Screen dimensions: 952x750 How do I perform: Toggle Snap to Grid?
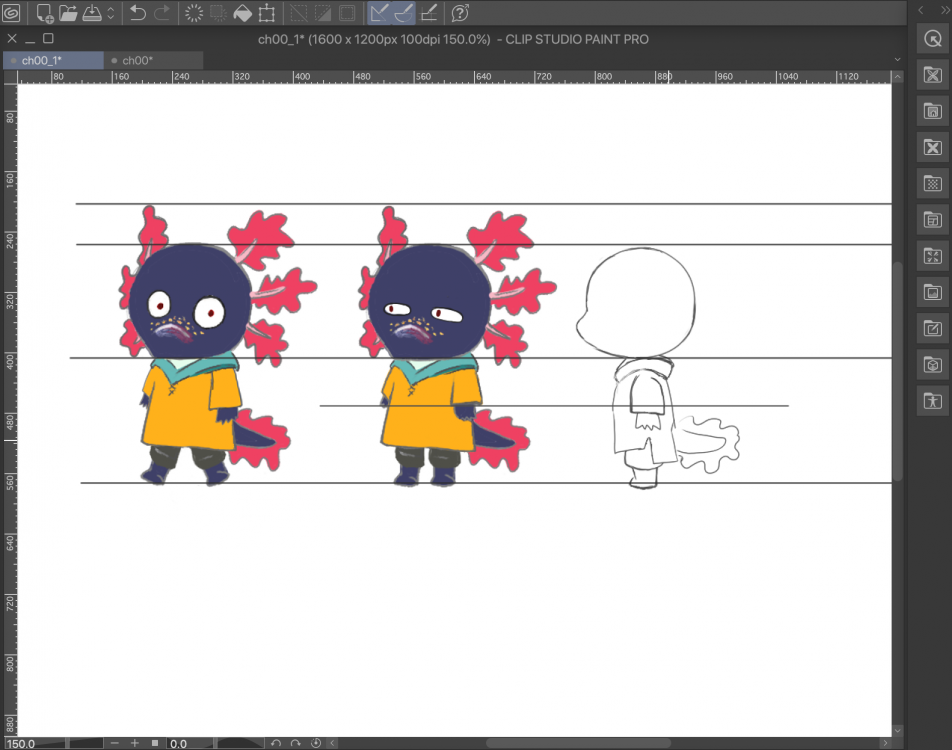tap(429, 13)
